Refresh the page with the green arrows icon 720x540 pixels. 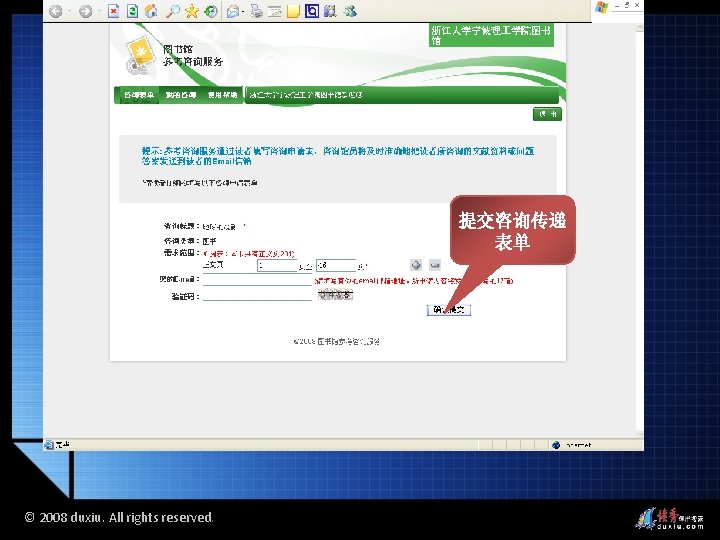tap(132, 11)
